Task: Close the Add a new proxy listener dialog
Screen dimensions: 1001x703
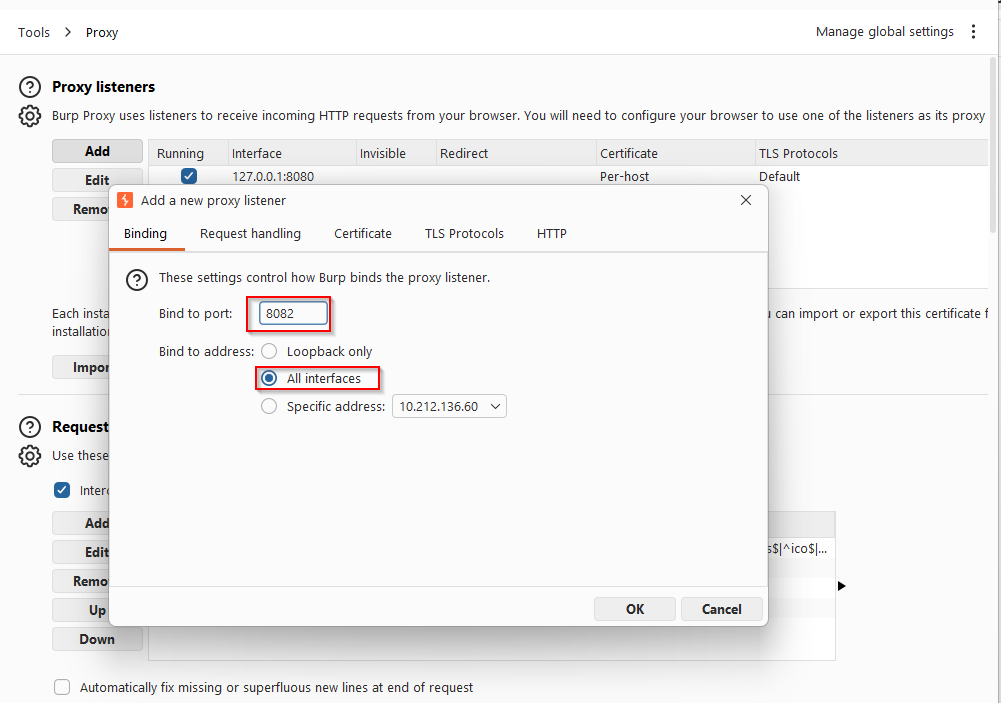Action: [746, 200]
